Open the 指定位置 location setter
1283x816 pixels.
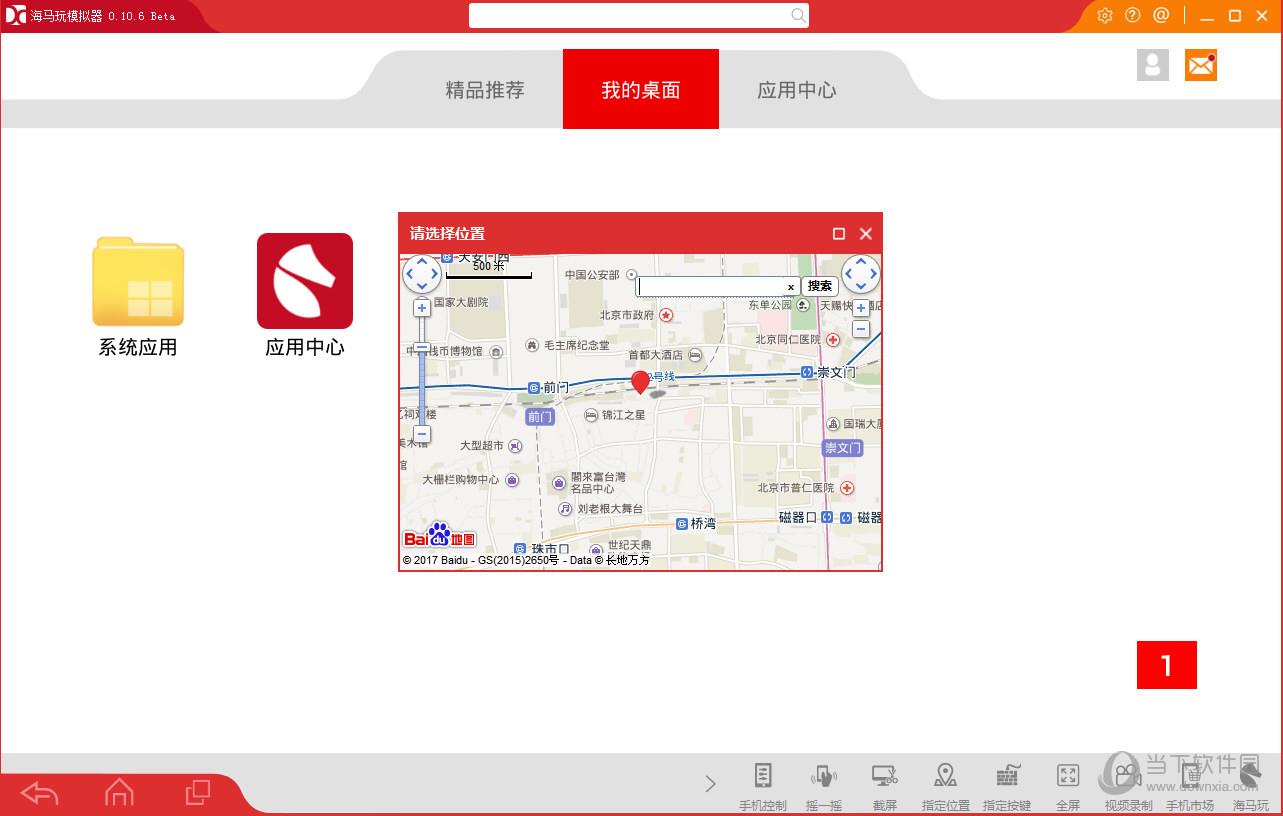946,786
